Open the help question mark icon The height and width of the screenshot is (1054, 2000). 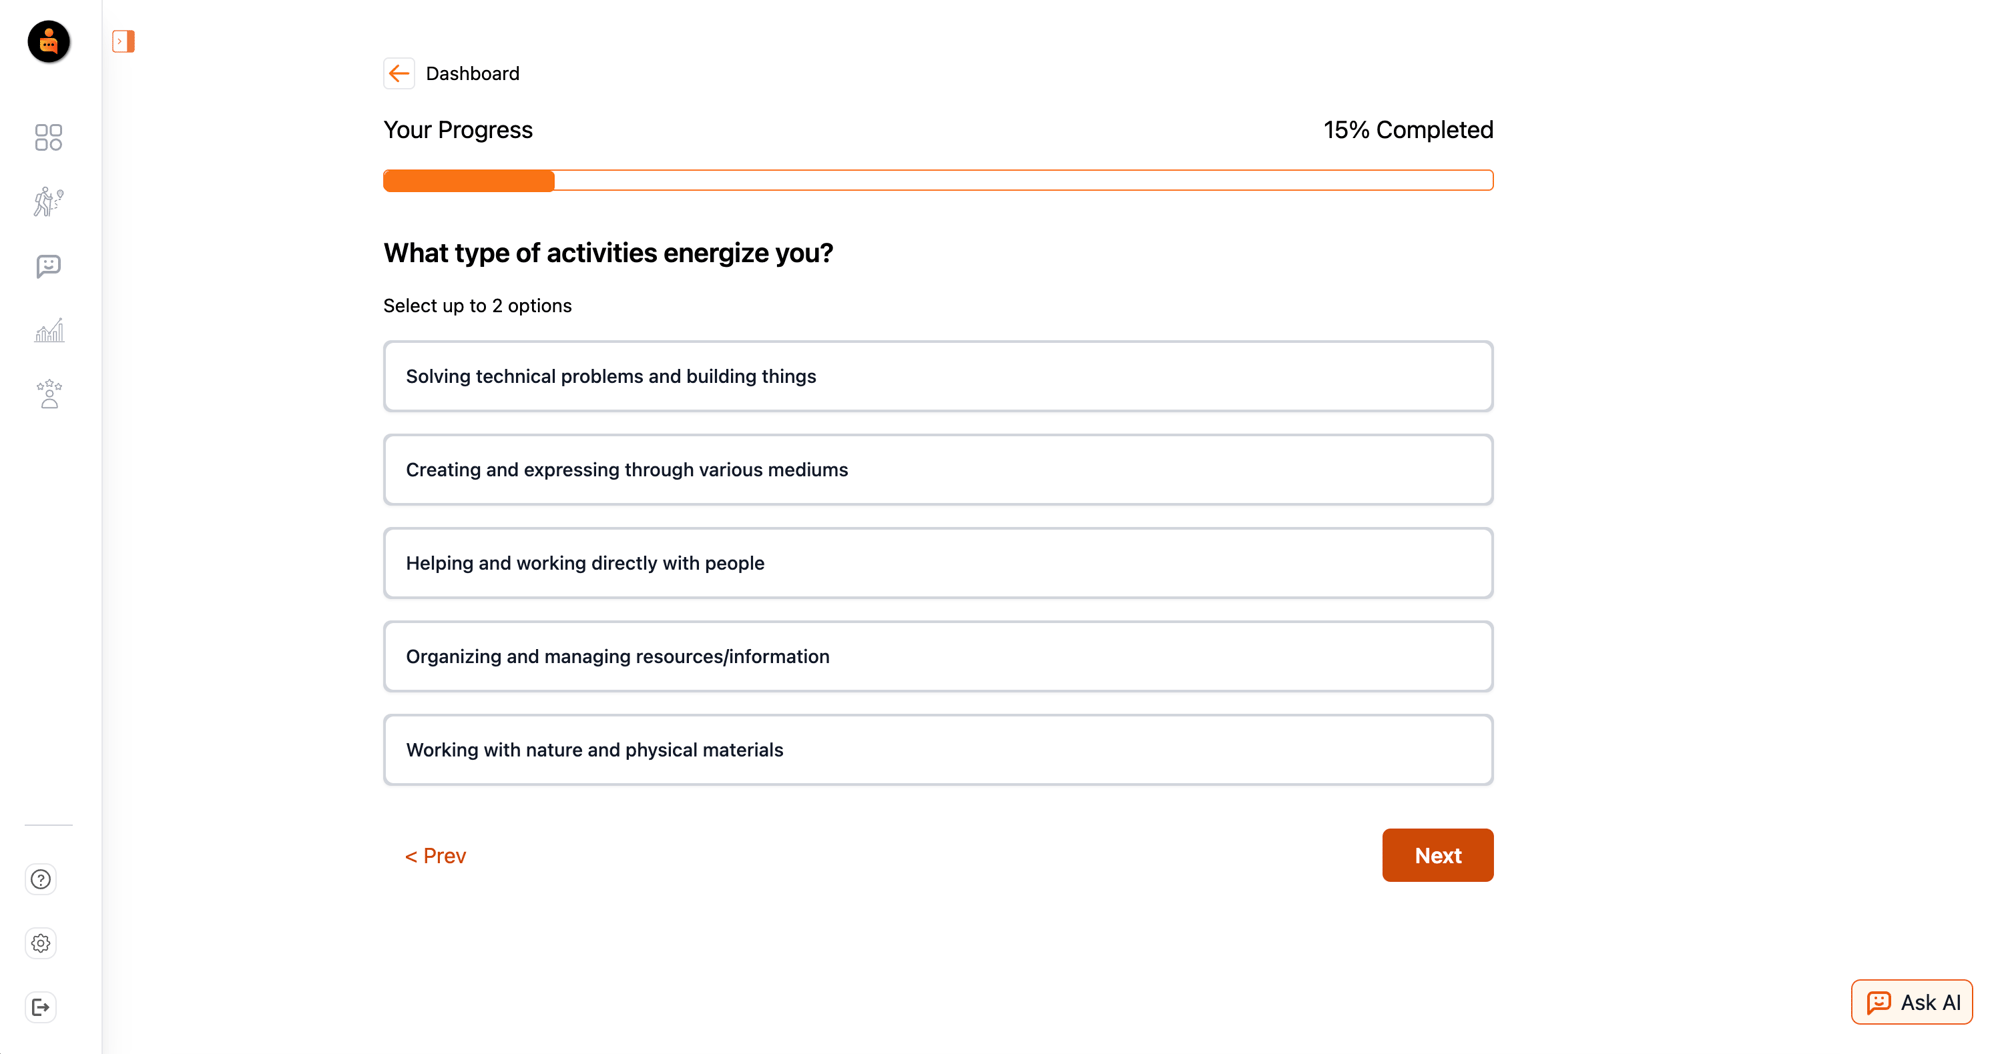pyautogui.click(x=41, y=879)
